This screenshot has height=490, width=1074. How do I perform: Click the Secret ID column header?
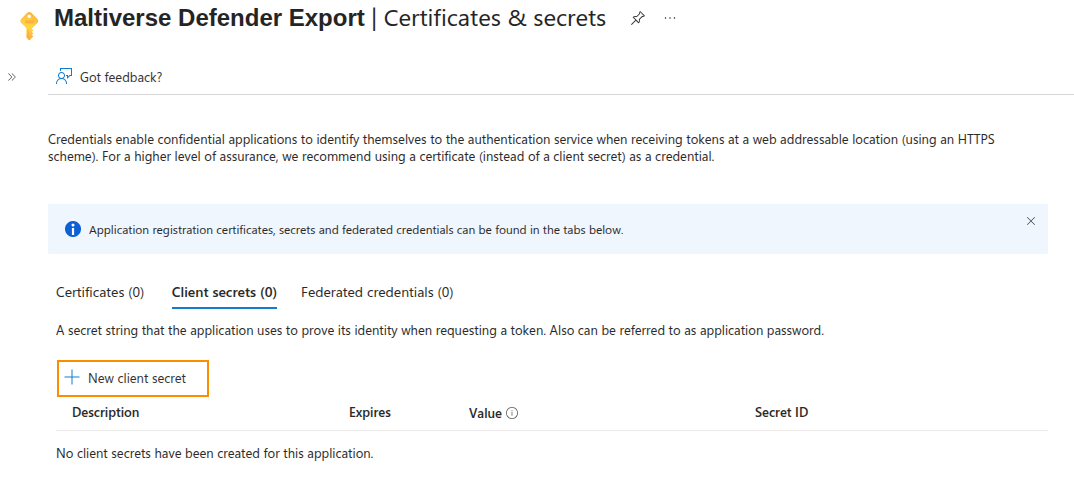point(781,413)
